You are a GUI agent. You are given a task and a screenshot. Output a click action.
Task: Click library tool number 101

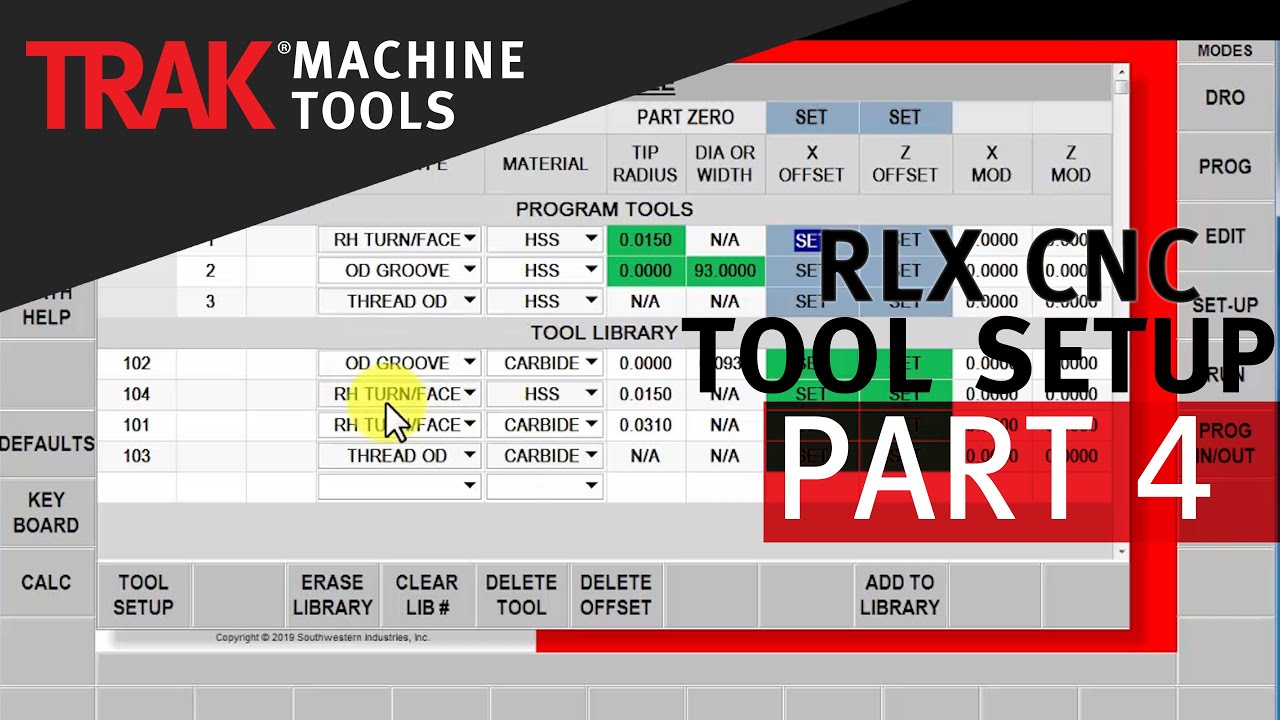137,424
